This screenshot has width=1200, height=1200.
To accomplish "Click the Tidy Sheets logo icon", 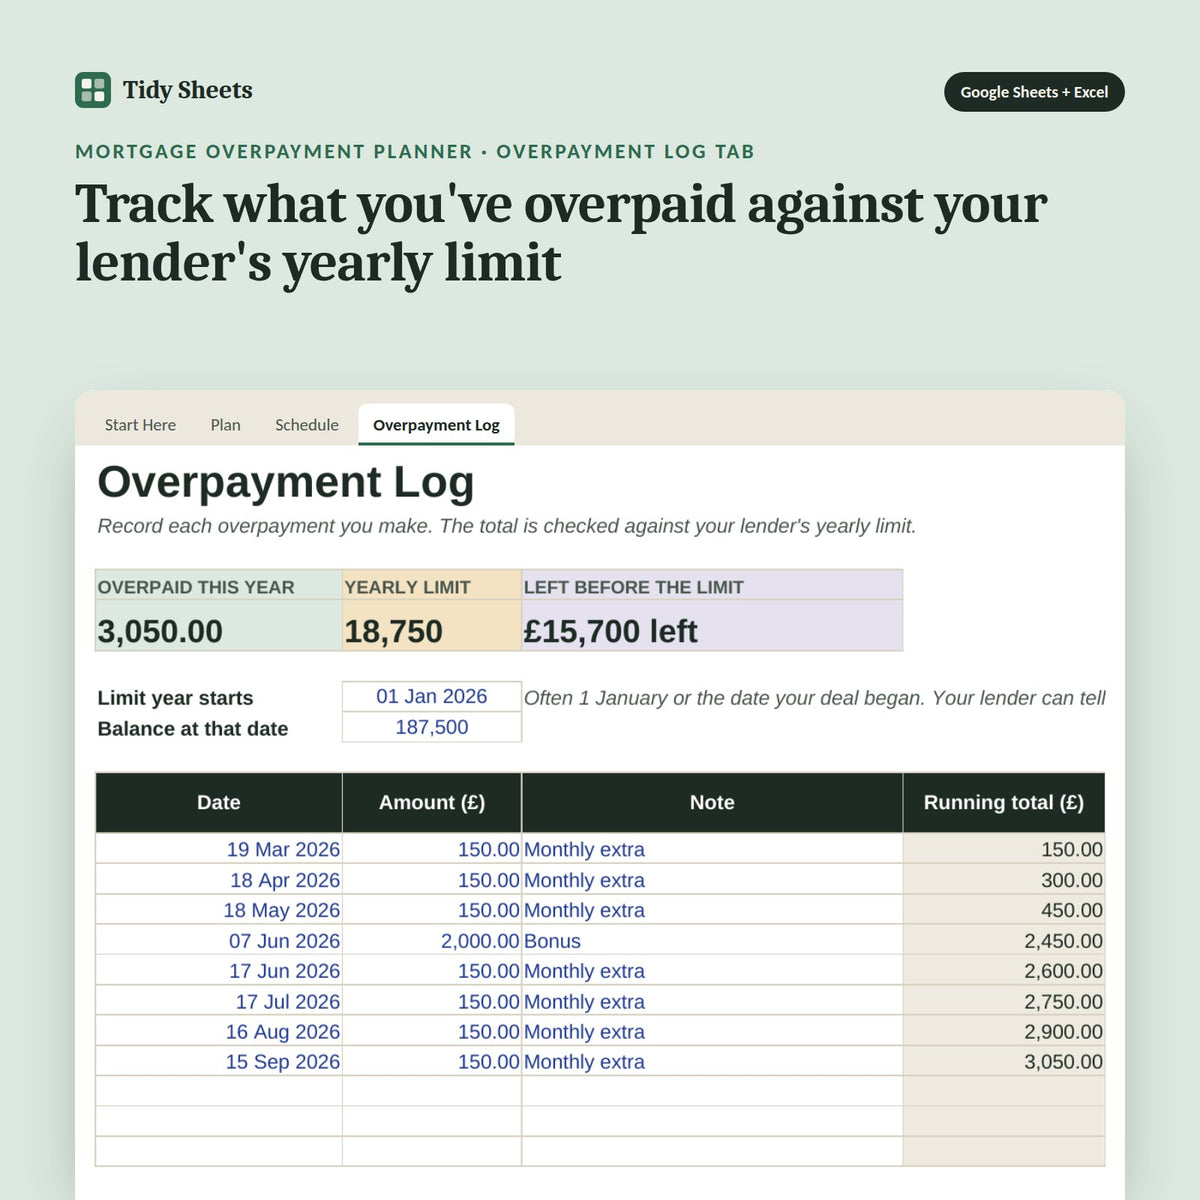I will [93, 90].
